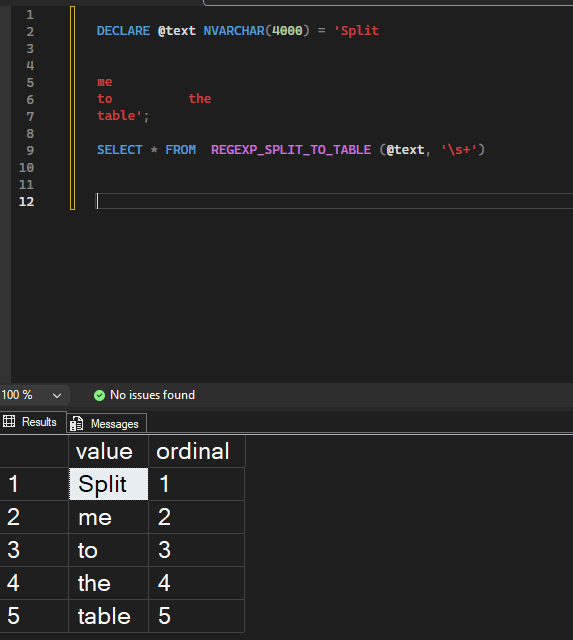
Task: Click table'; text on line 7
Action: 123,116
